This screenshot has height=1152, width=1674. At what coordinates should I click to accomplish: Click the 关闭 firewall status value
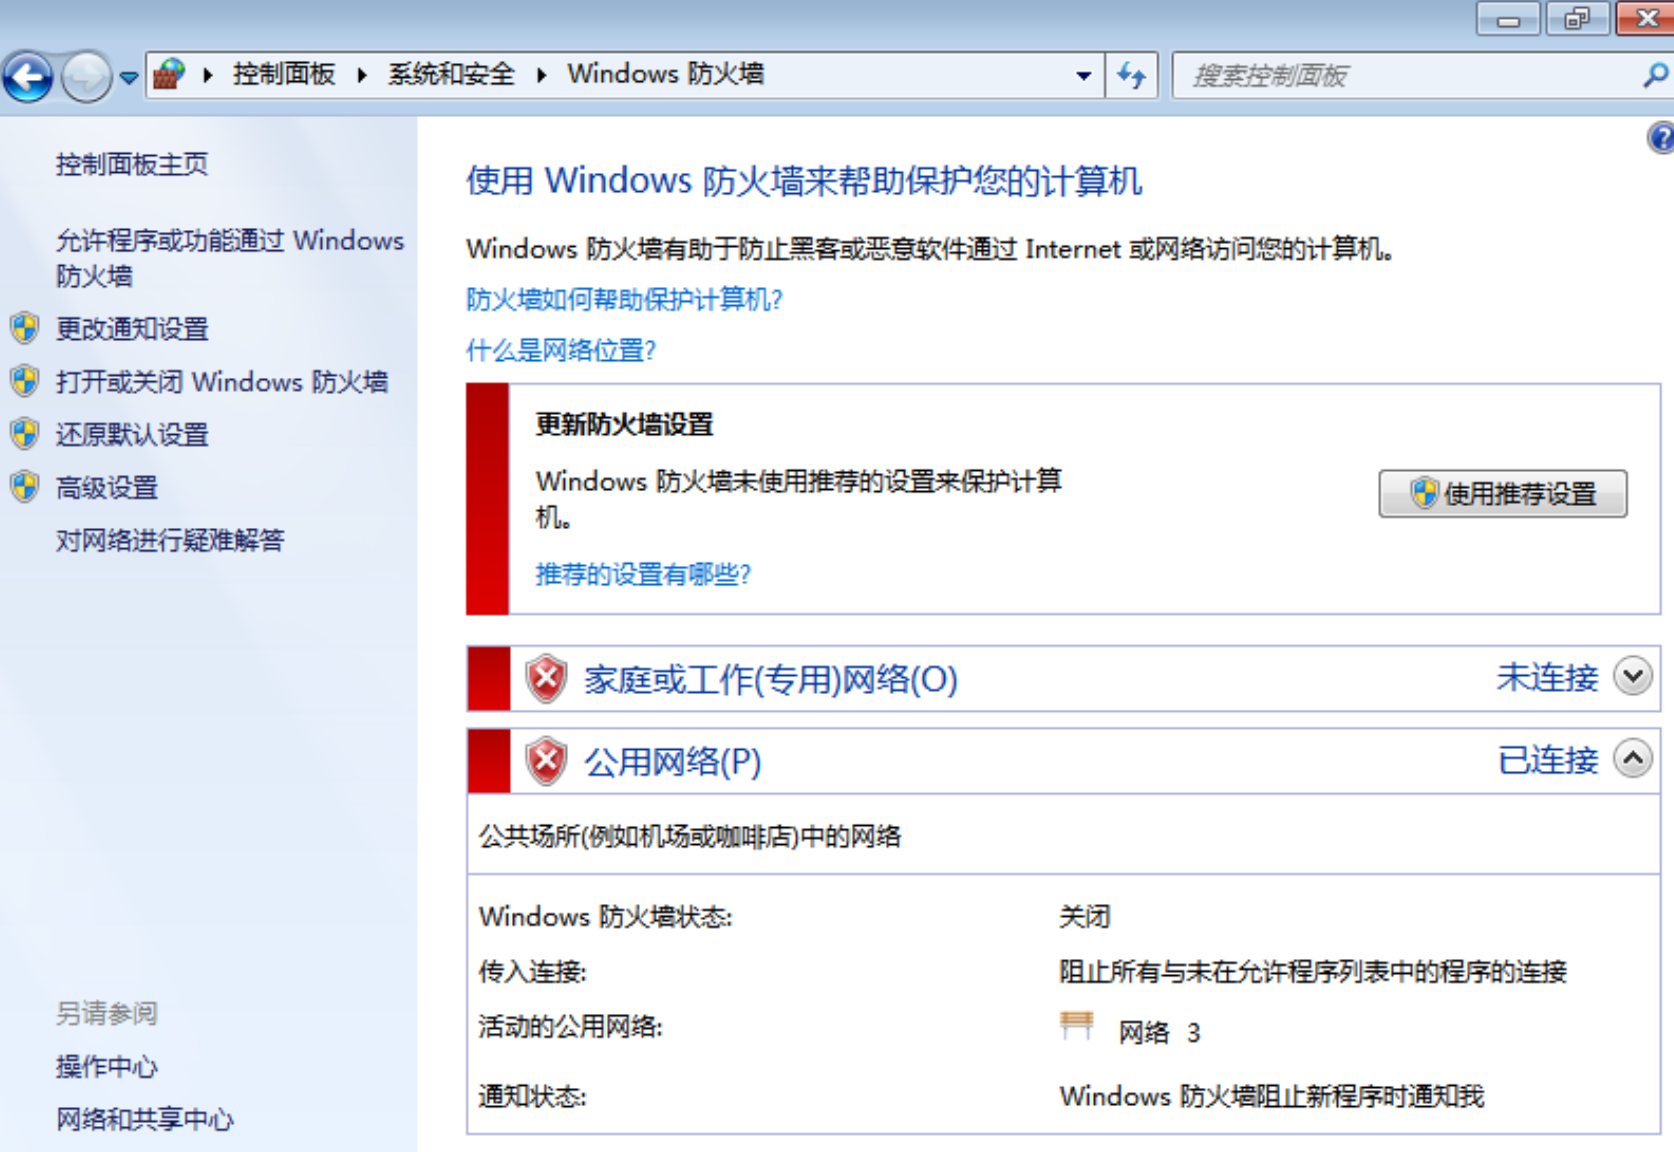(1085, 917)
